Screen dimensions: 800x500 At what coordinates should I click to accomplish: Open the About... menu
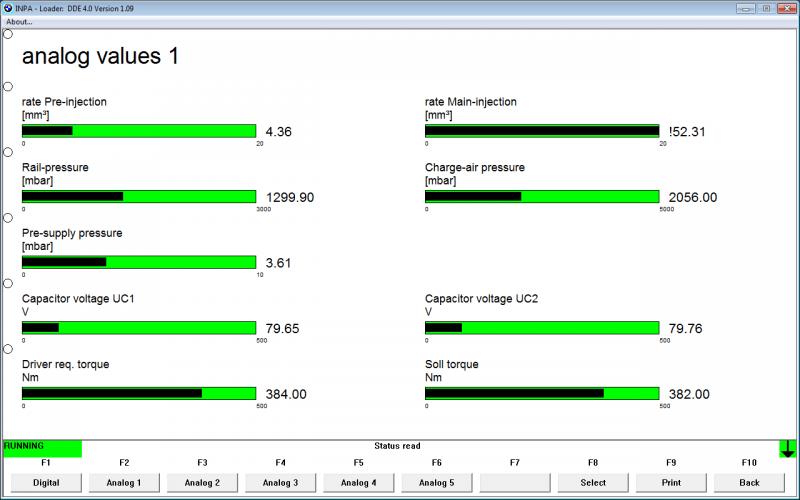pyautogui.click(x=19, y=21)
